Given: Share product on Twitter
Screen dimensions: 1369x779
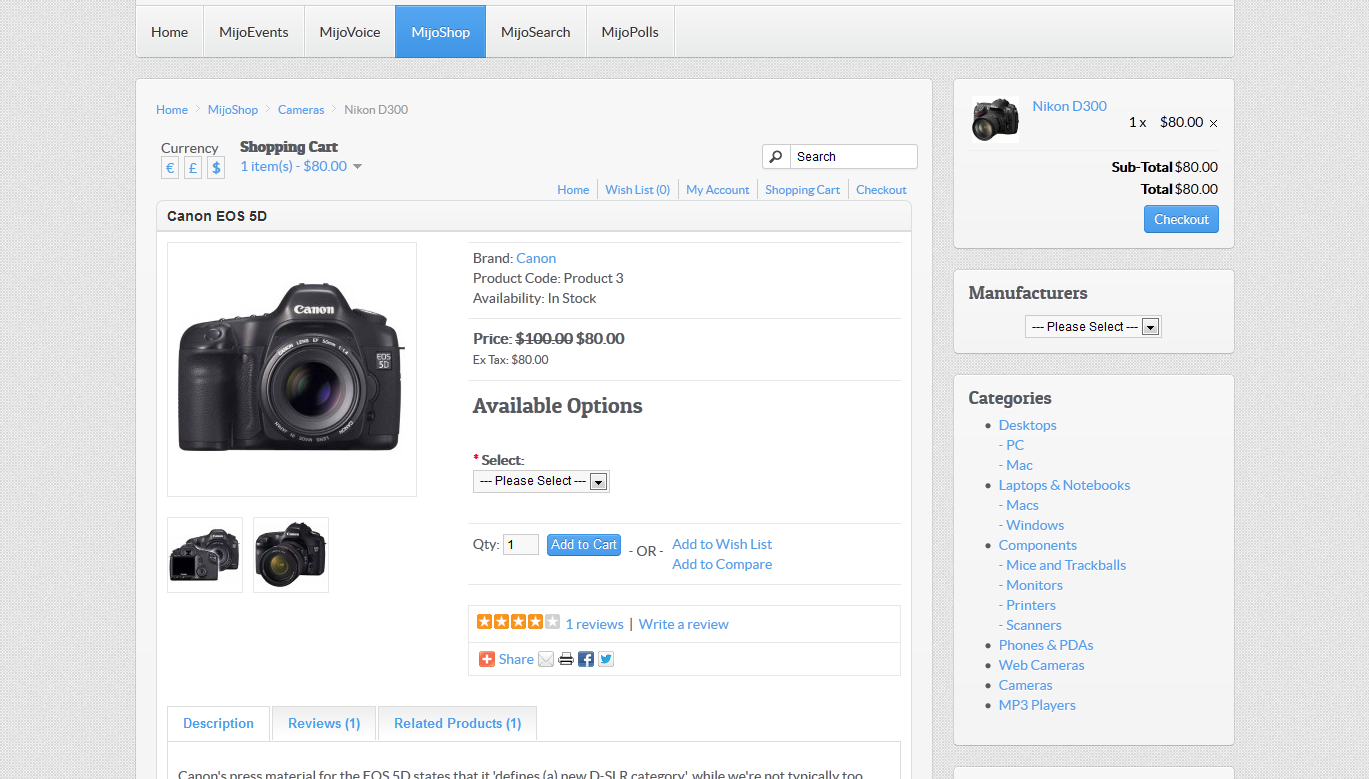Looking at the screenshot, I should tap(606, 659).
